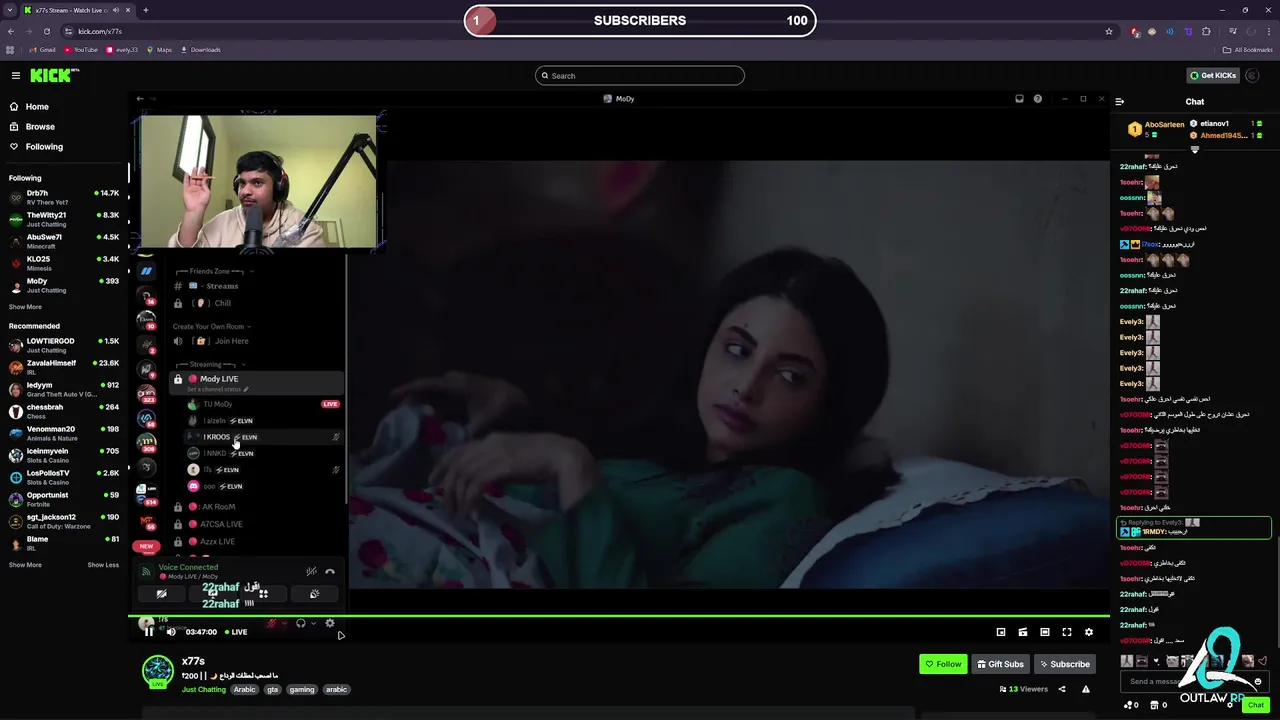Open the Kick hamburger sidebar menu
This screenshot has width=1280, height=720.
coord(16,75)
